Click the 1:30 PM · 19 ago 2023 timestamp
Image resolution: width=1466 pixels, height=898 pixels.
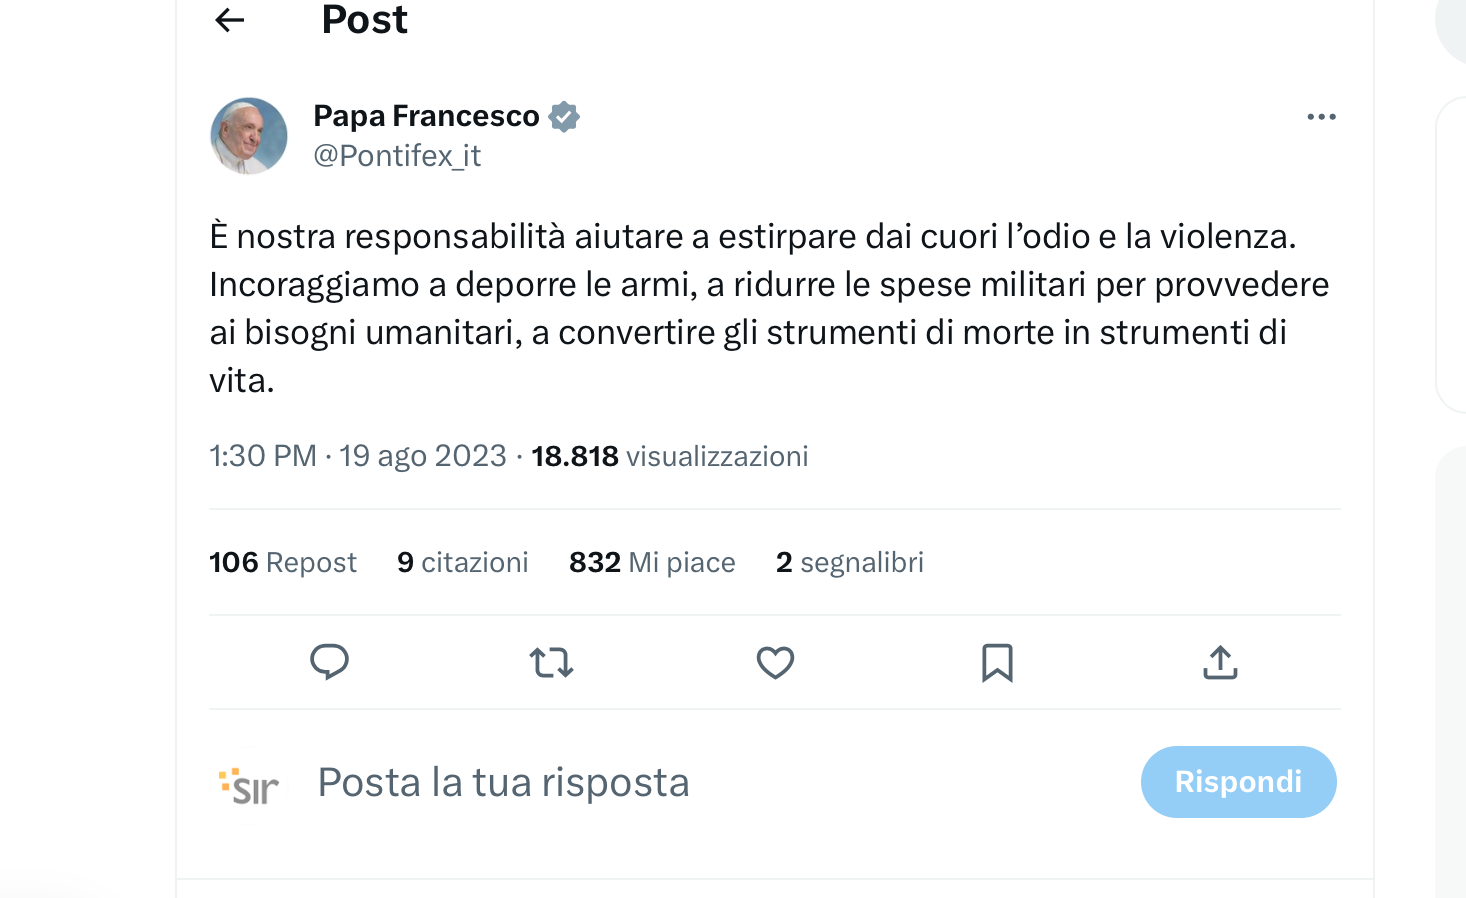point(357,457)
